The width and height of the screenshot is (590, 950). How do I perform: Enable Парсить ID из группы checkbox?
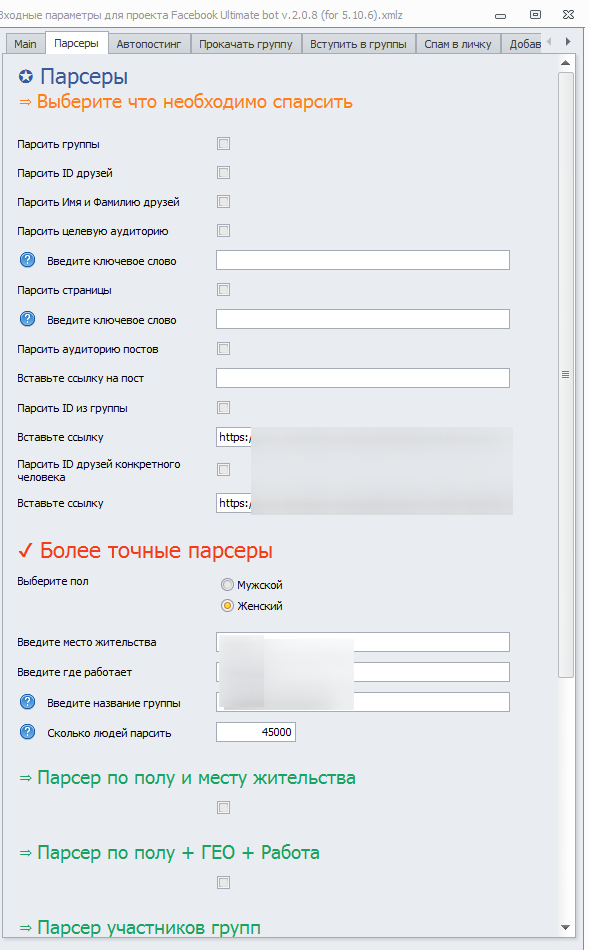tap(224, 408)
